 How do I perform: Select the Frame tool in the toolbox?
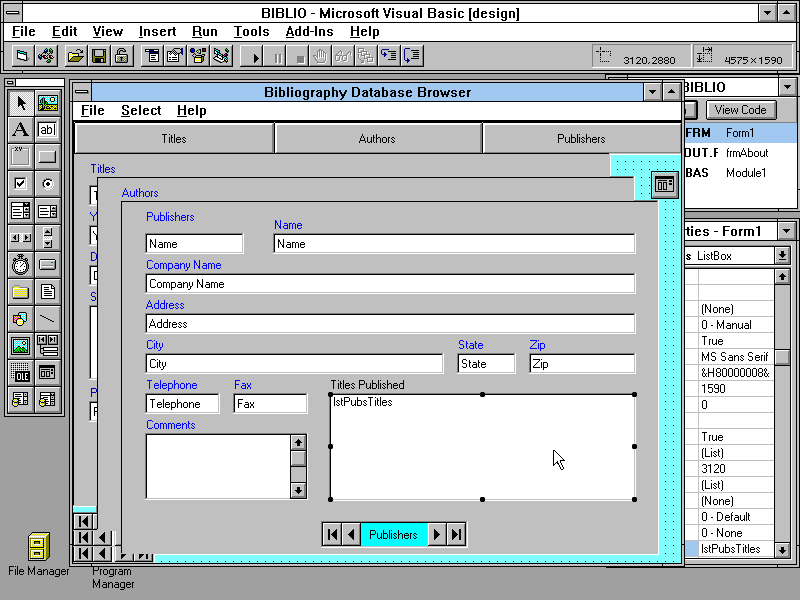pyautogui.click(x=21, y=157)
